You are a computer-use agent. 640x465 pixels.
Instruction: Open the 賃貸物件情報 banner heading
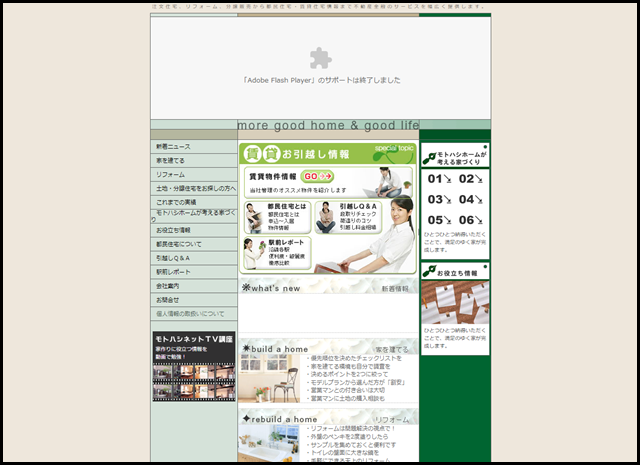pyautogui.click(x=273, y=177)
